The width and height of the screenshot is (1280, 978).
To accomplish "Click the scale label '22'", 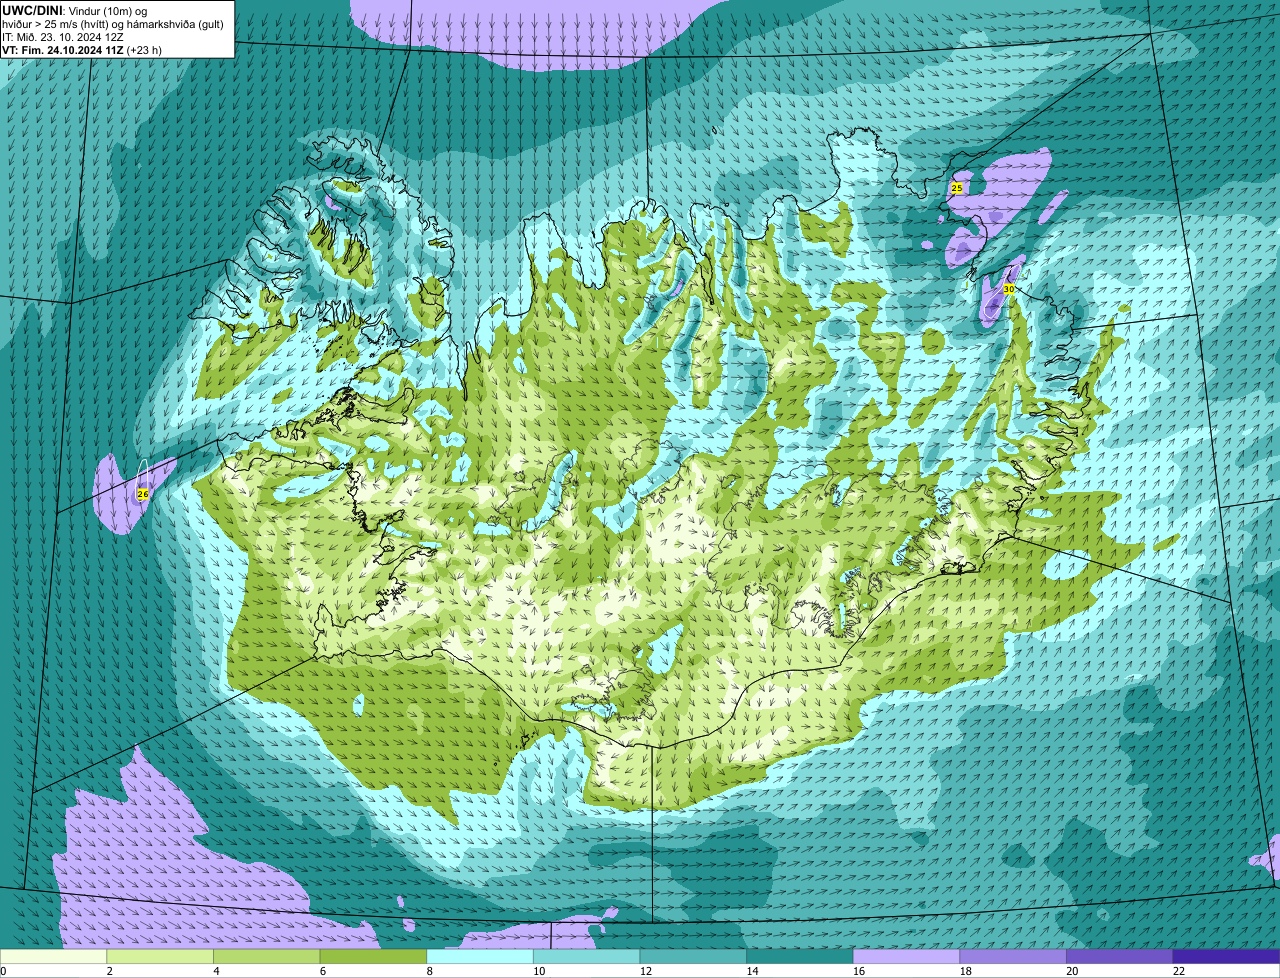I will 1178,971.
